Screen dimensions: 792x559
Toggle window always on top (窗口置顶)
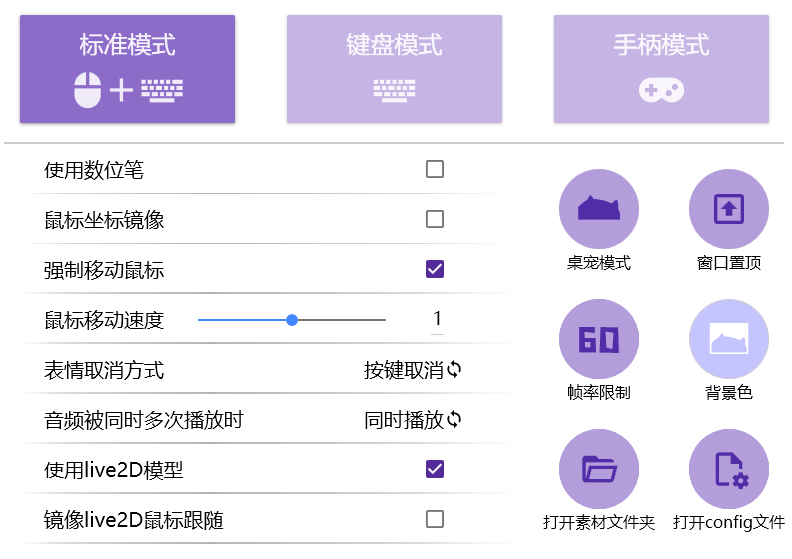click(x=728, y=209)
